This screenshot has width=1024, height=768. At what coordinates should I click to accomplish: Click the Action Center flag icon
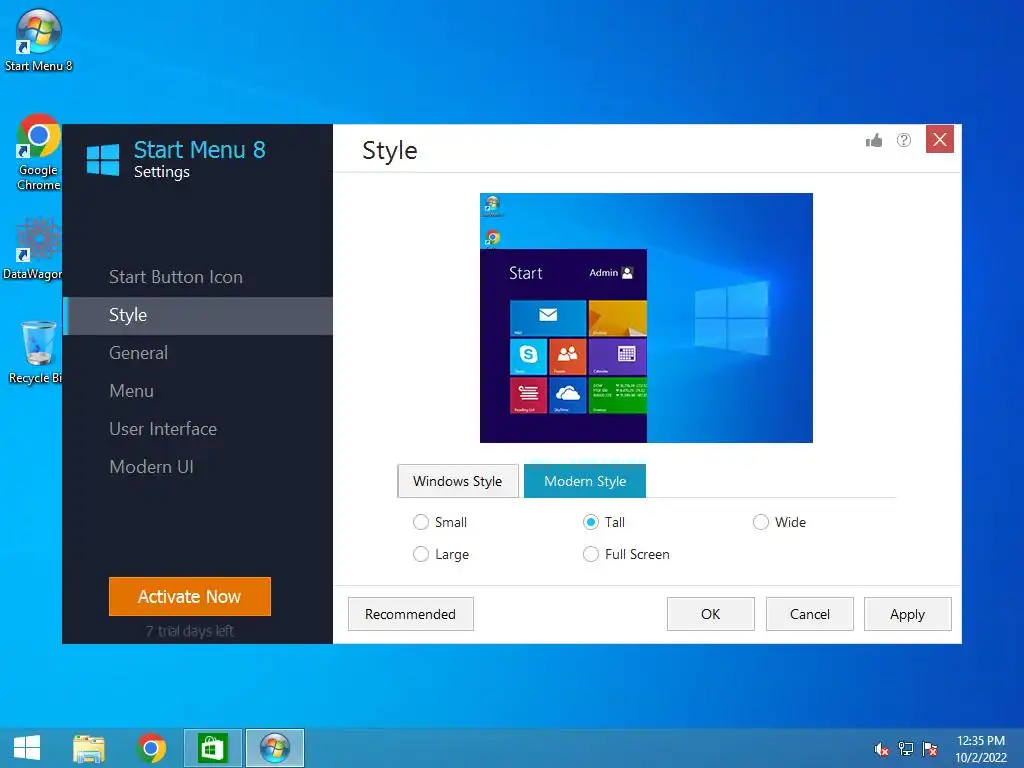[930, 749]
